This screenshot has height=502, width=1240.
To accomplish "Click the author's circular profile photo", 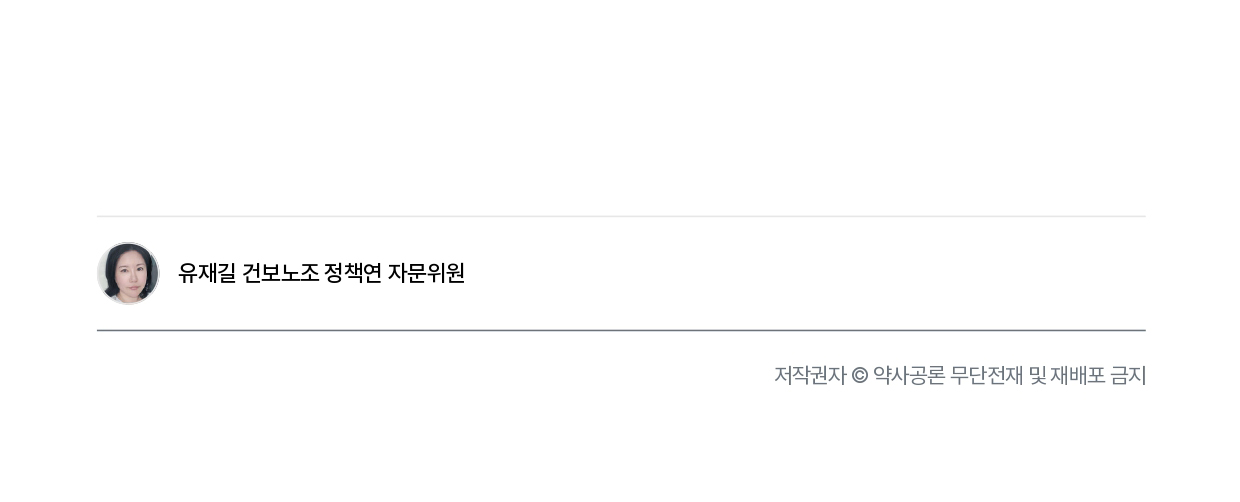I will [x=128, y=273].
